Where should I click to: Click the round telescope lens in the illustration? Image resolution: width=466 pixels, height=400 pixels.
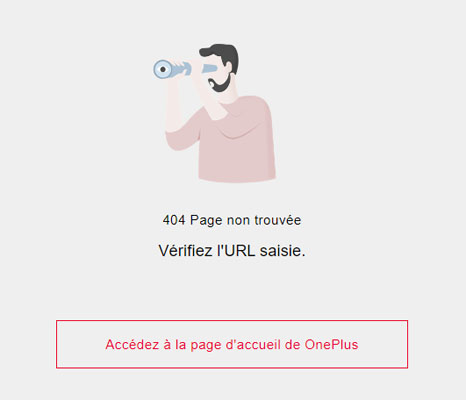(163, 69)
